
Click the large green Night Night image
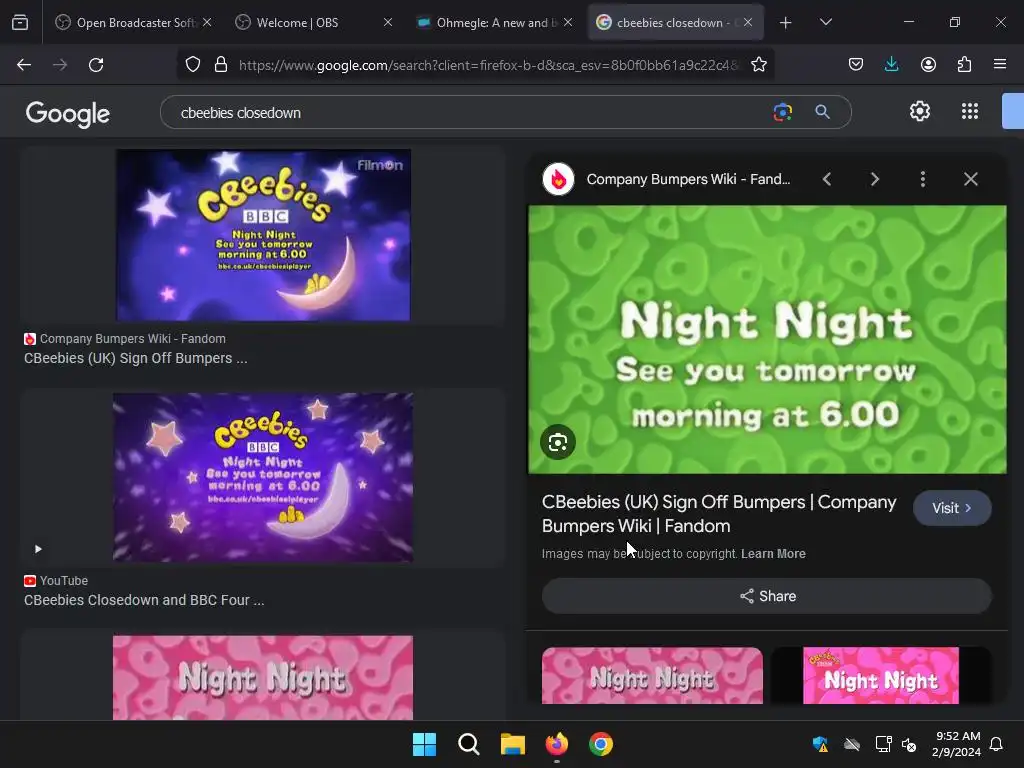tap(767, 340)
